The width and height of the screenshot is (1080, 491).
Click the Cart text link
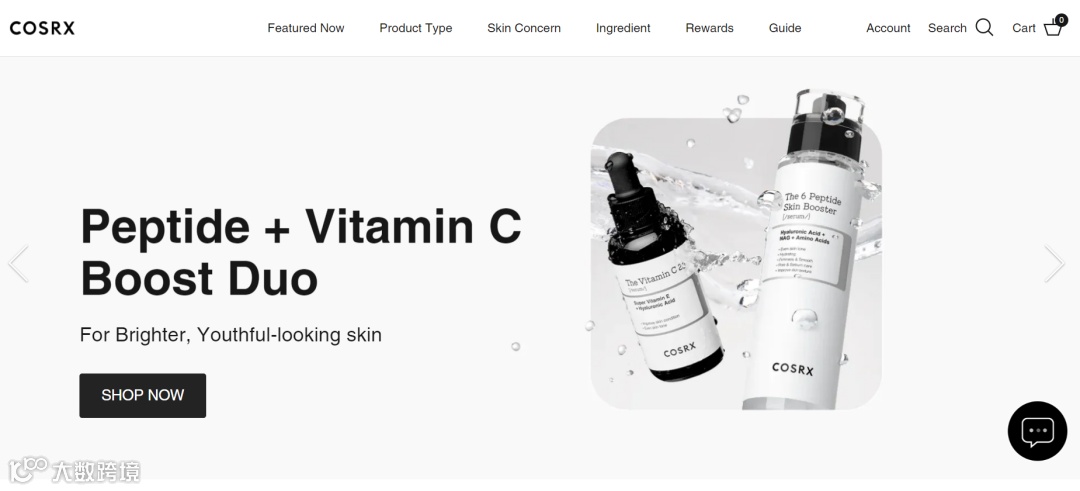1024,28
